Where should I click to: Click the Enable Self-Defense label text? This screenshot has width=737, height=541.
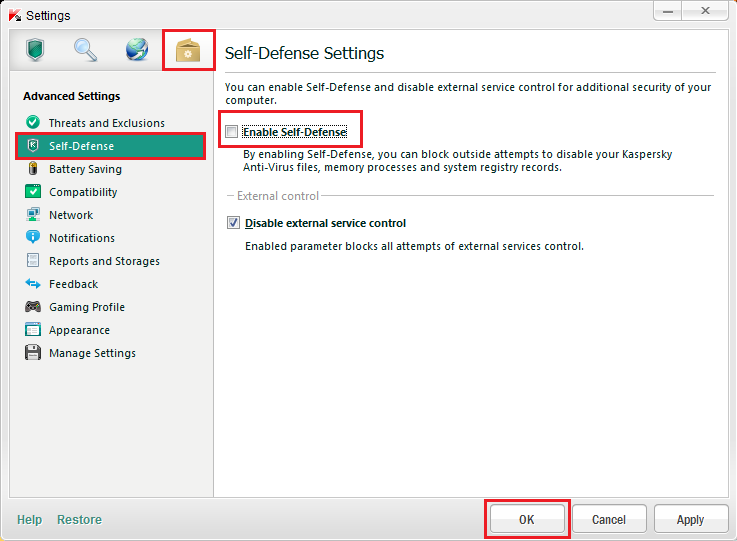click(x=295, y=132)
